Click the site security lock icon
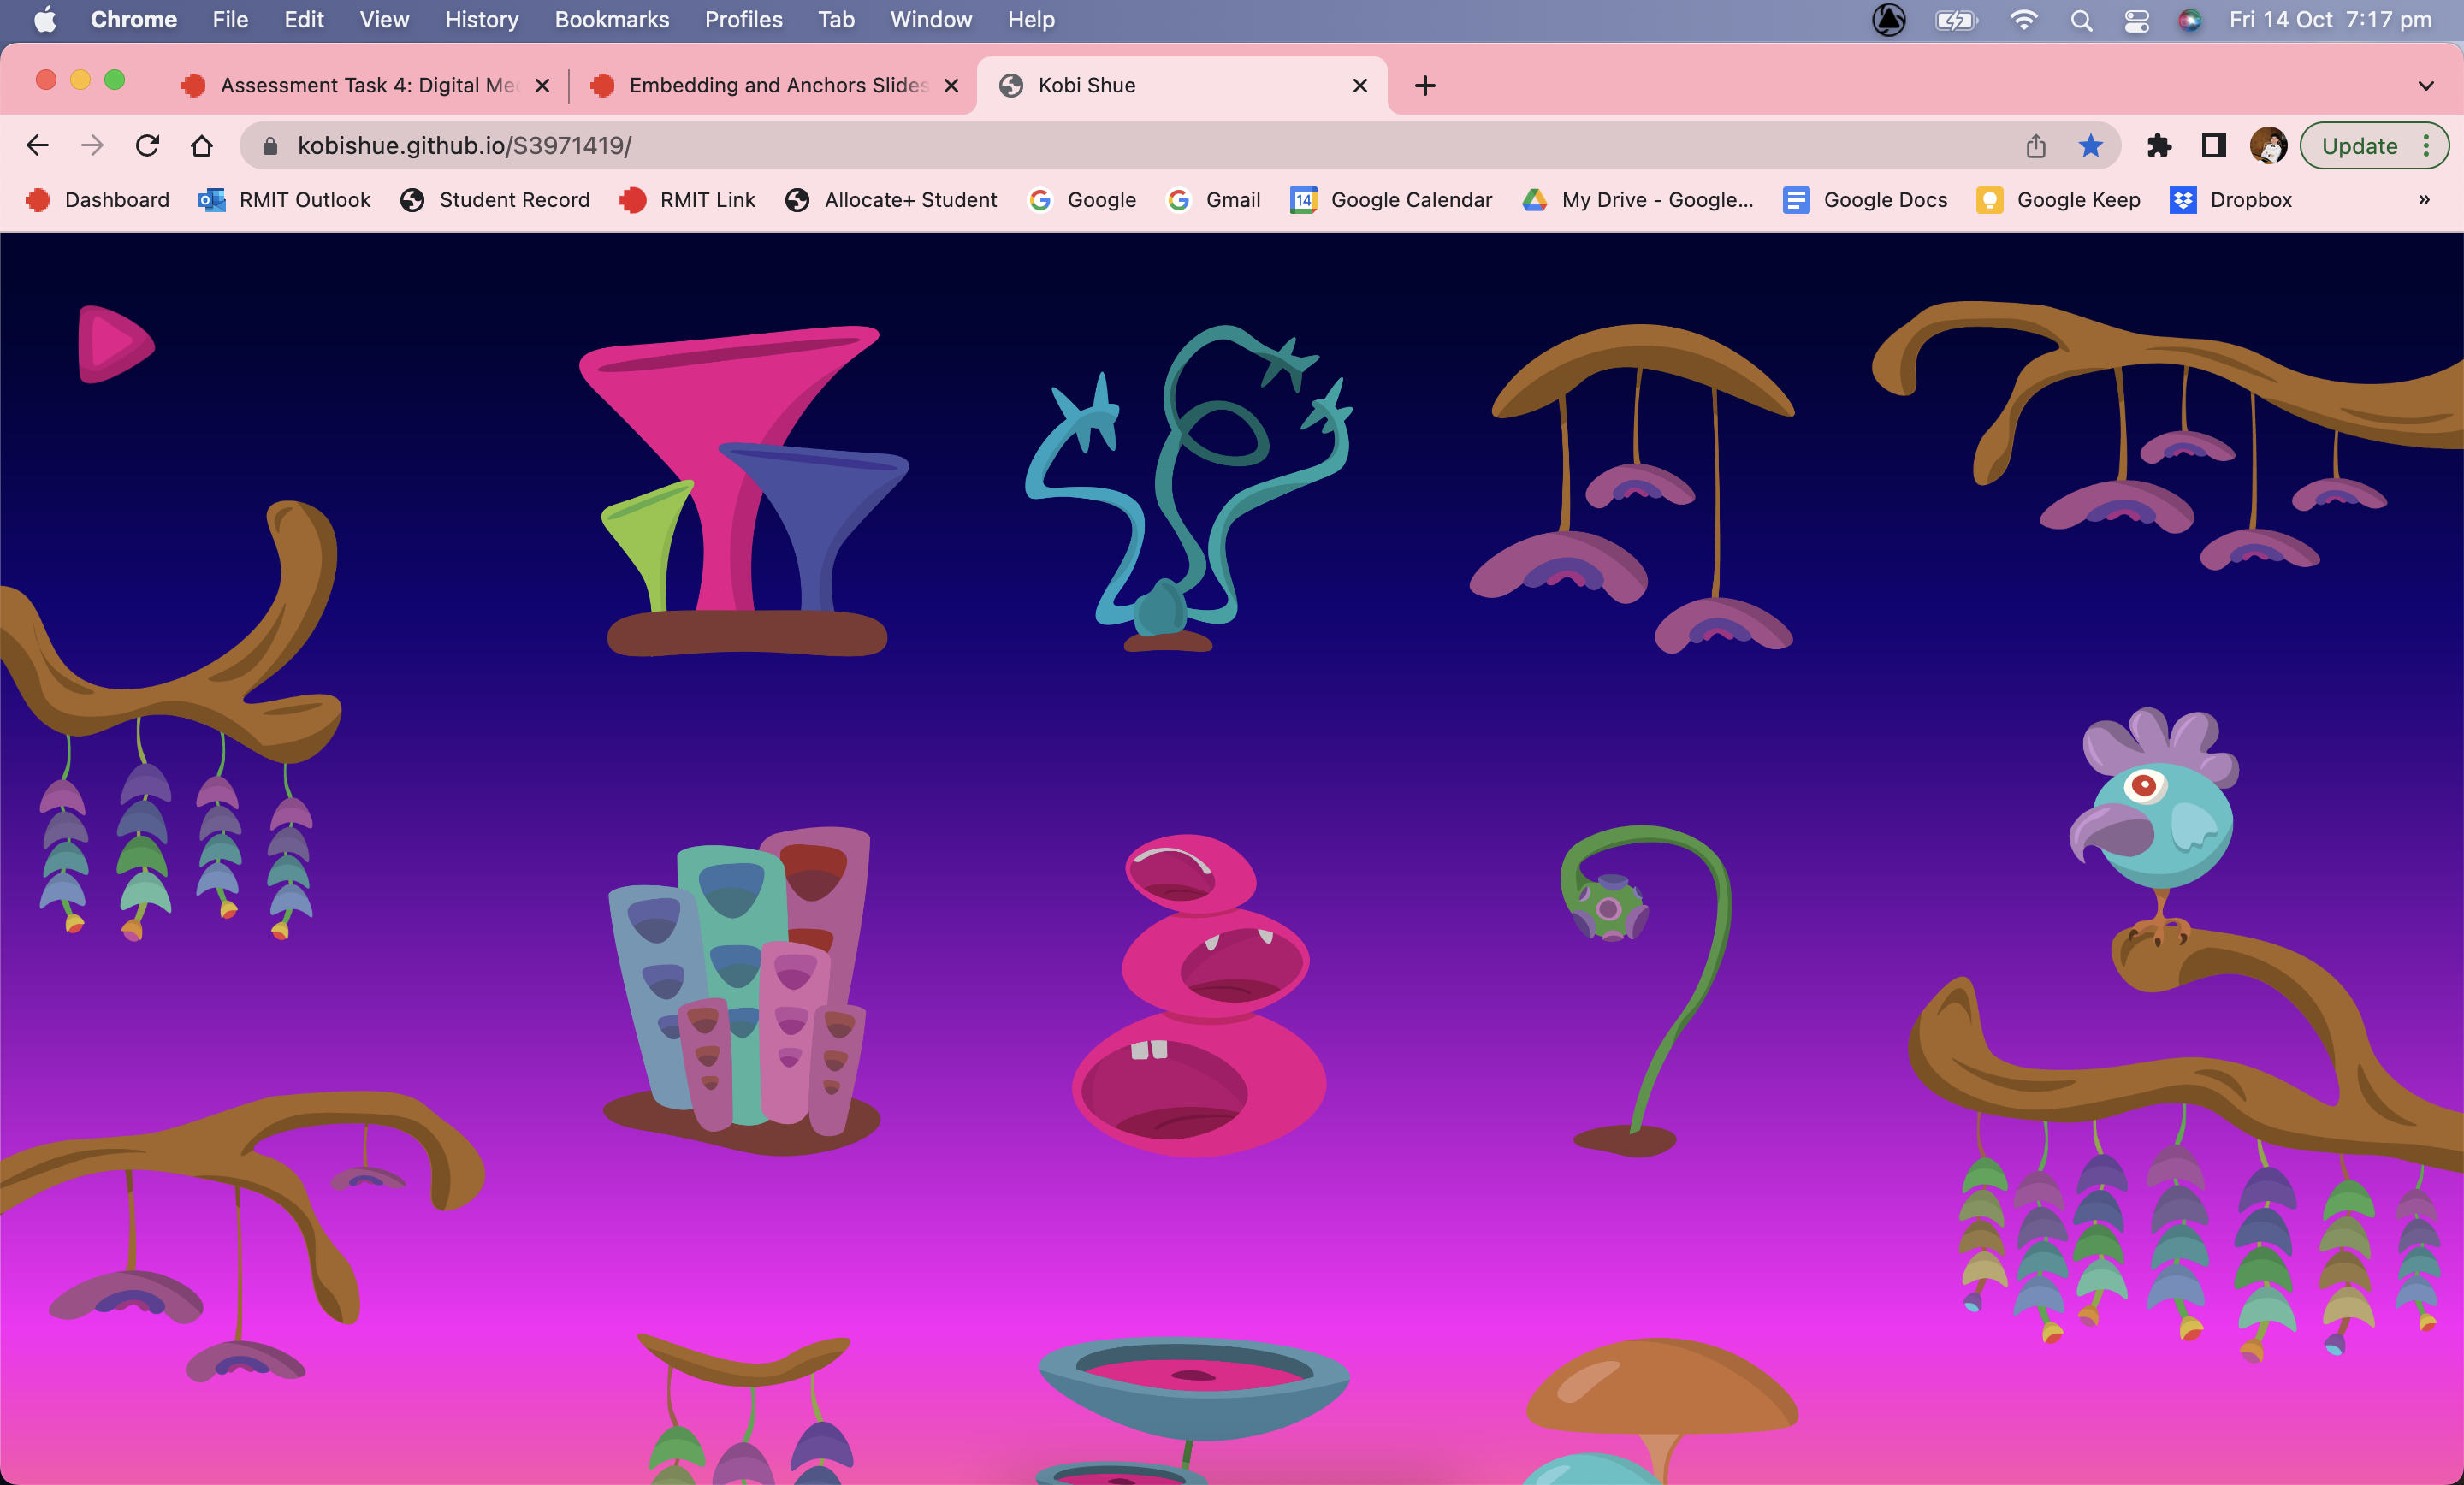Viewport: 2464px width, 1485px height. 269,145
